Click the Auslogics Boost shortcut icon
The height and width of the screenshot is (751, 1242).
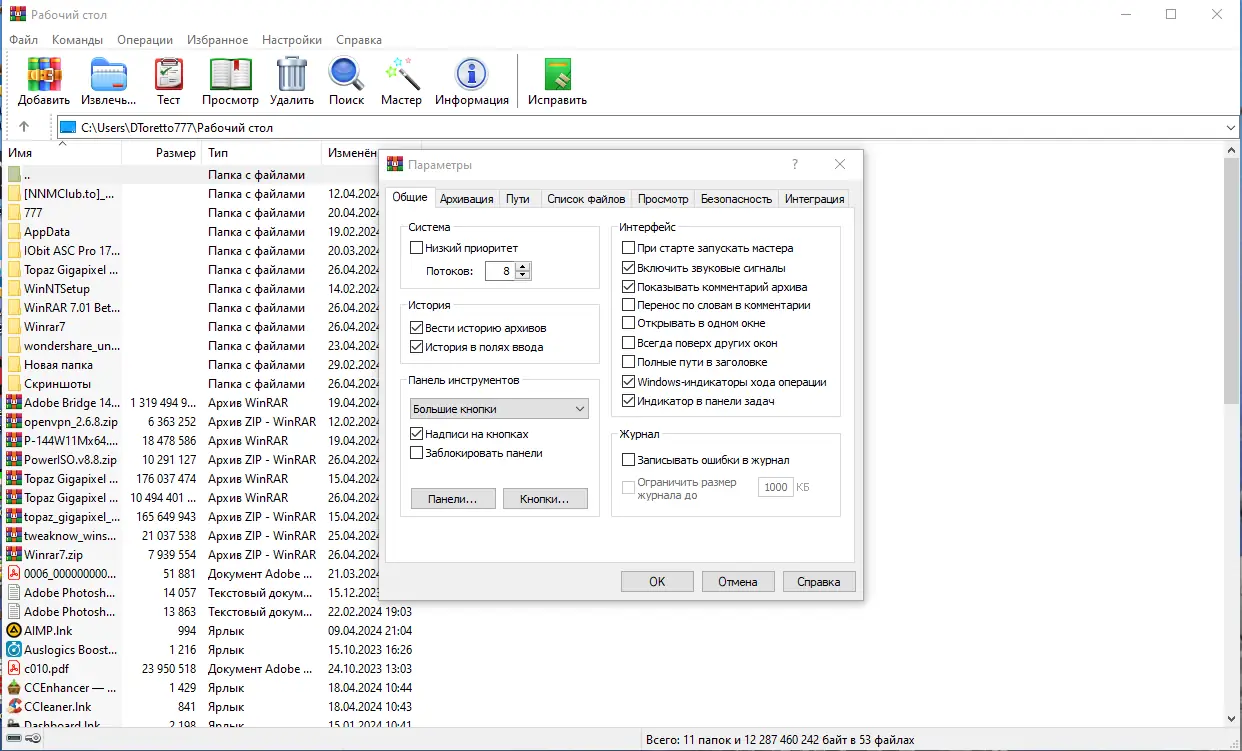(14, 650)
